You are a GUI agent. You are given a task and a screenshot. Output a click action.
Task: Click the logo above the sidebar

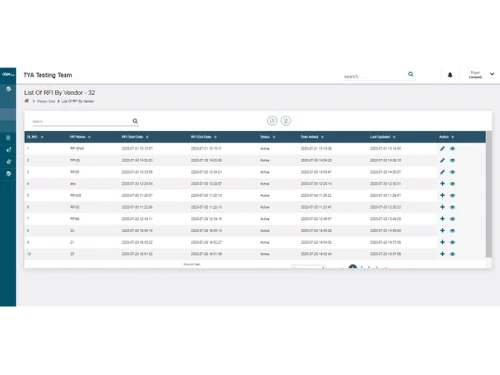(x=8, y=74)
